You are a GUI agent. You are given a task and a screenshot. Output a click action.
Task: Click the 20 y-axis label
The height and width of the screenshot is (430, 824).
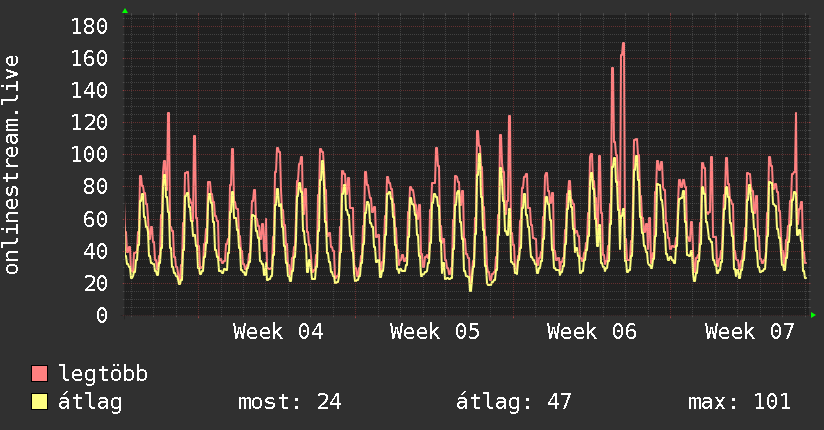click(x=96, y=283)
